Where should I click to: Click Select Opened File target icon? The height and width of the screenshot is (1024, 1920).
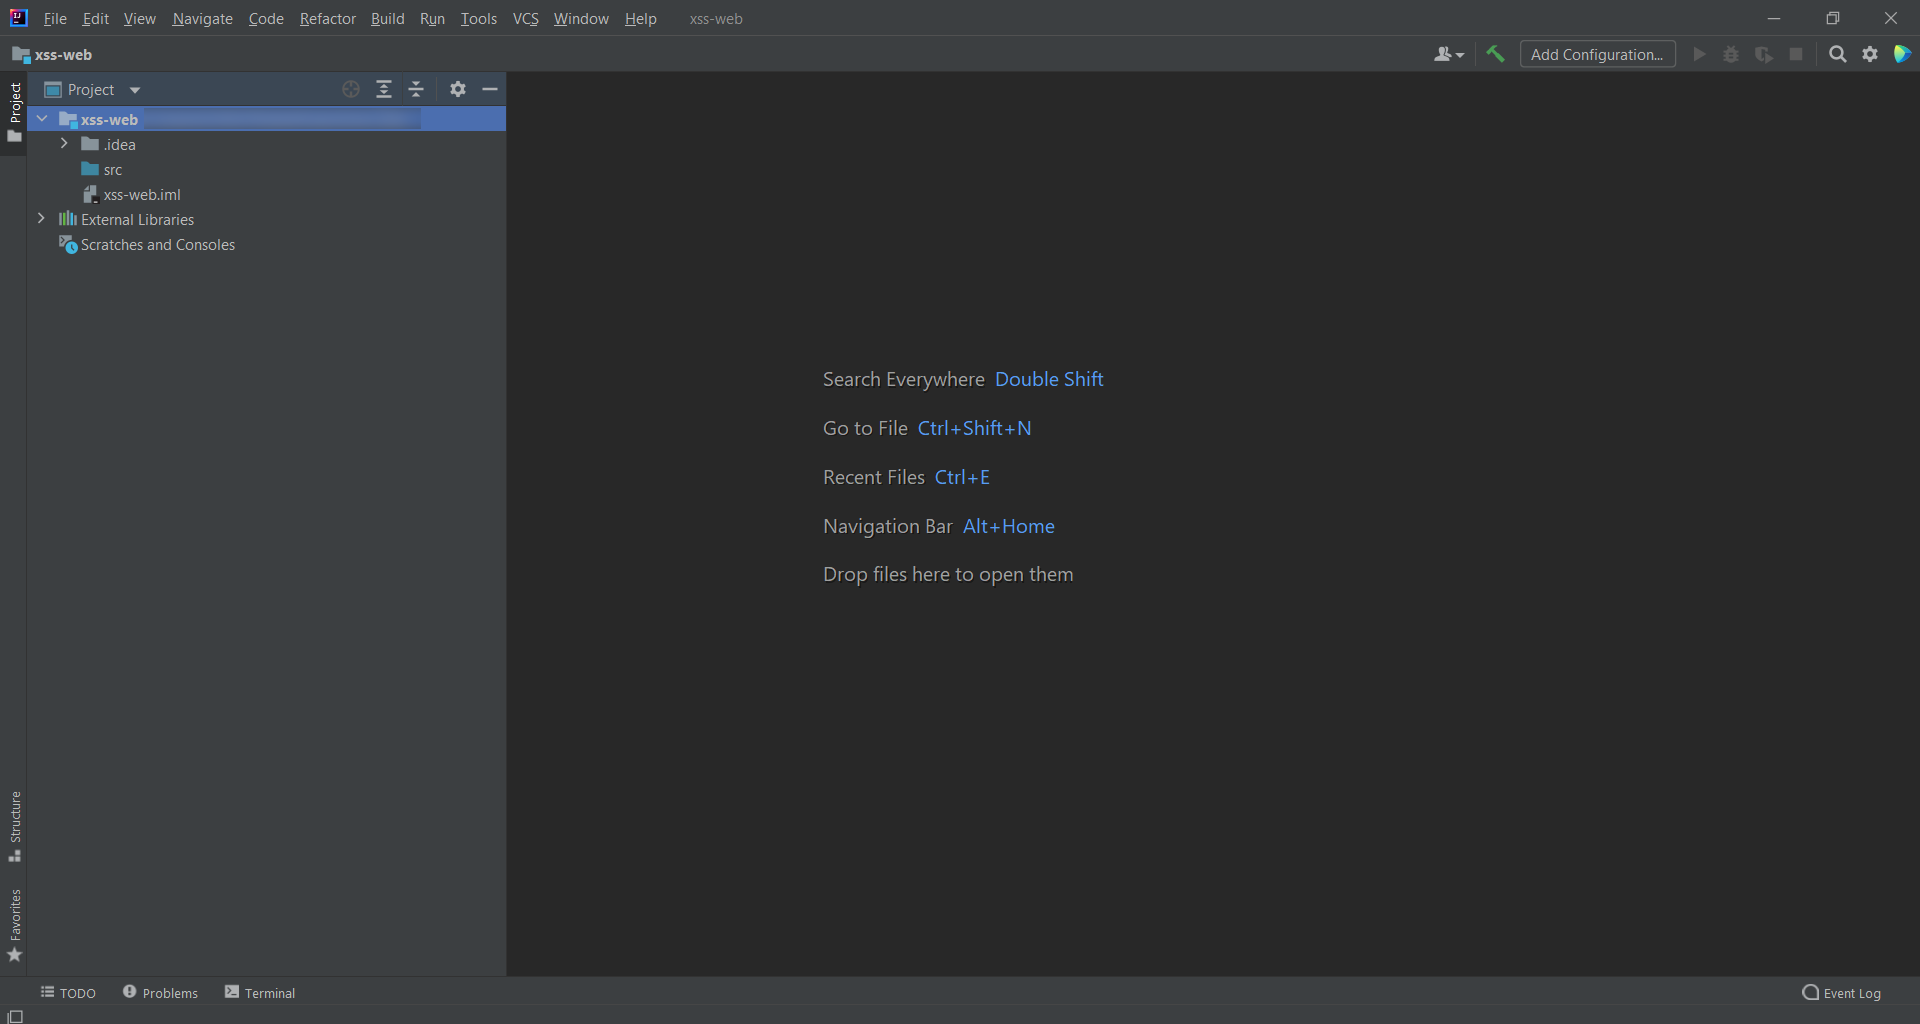(351, 89)
